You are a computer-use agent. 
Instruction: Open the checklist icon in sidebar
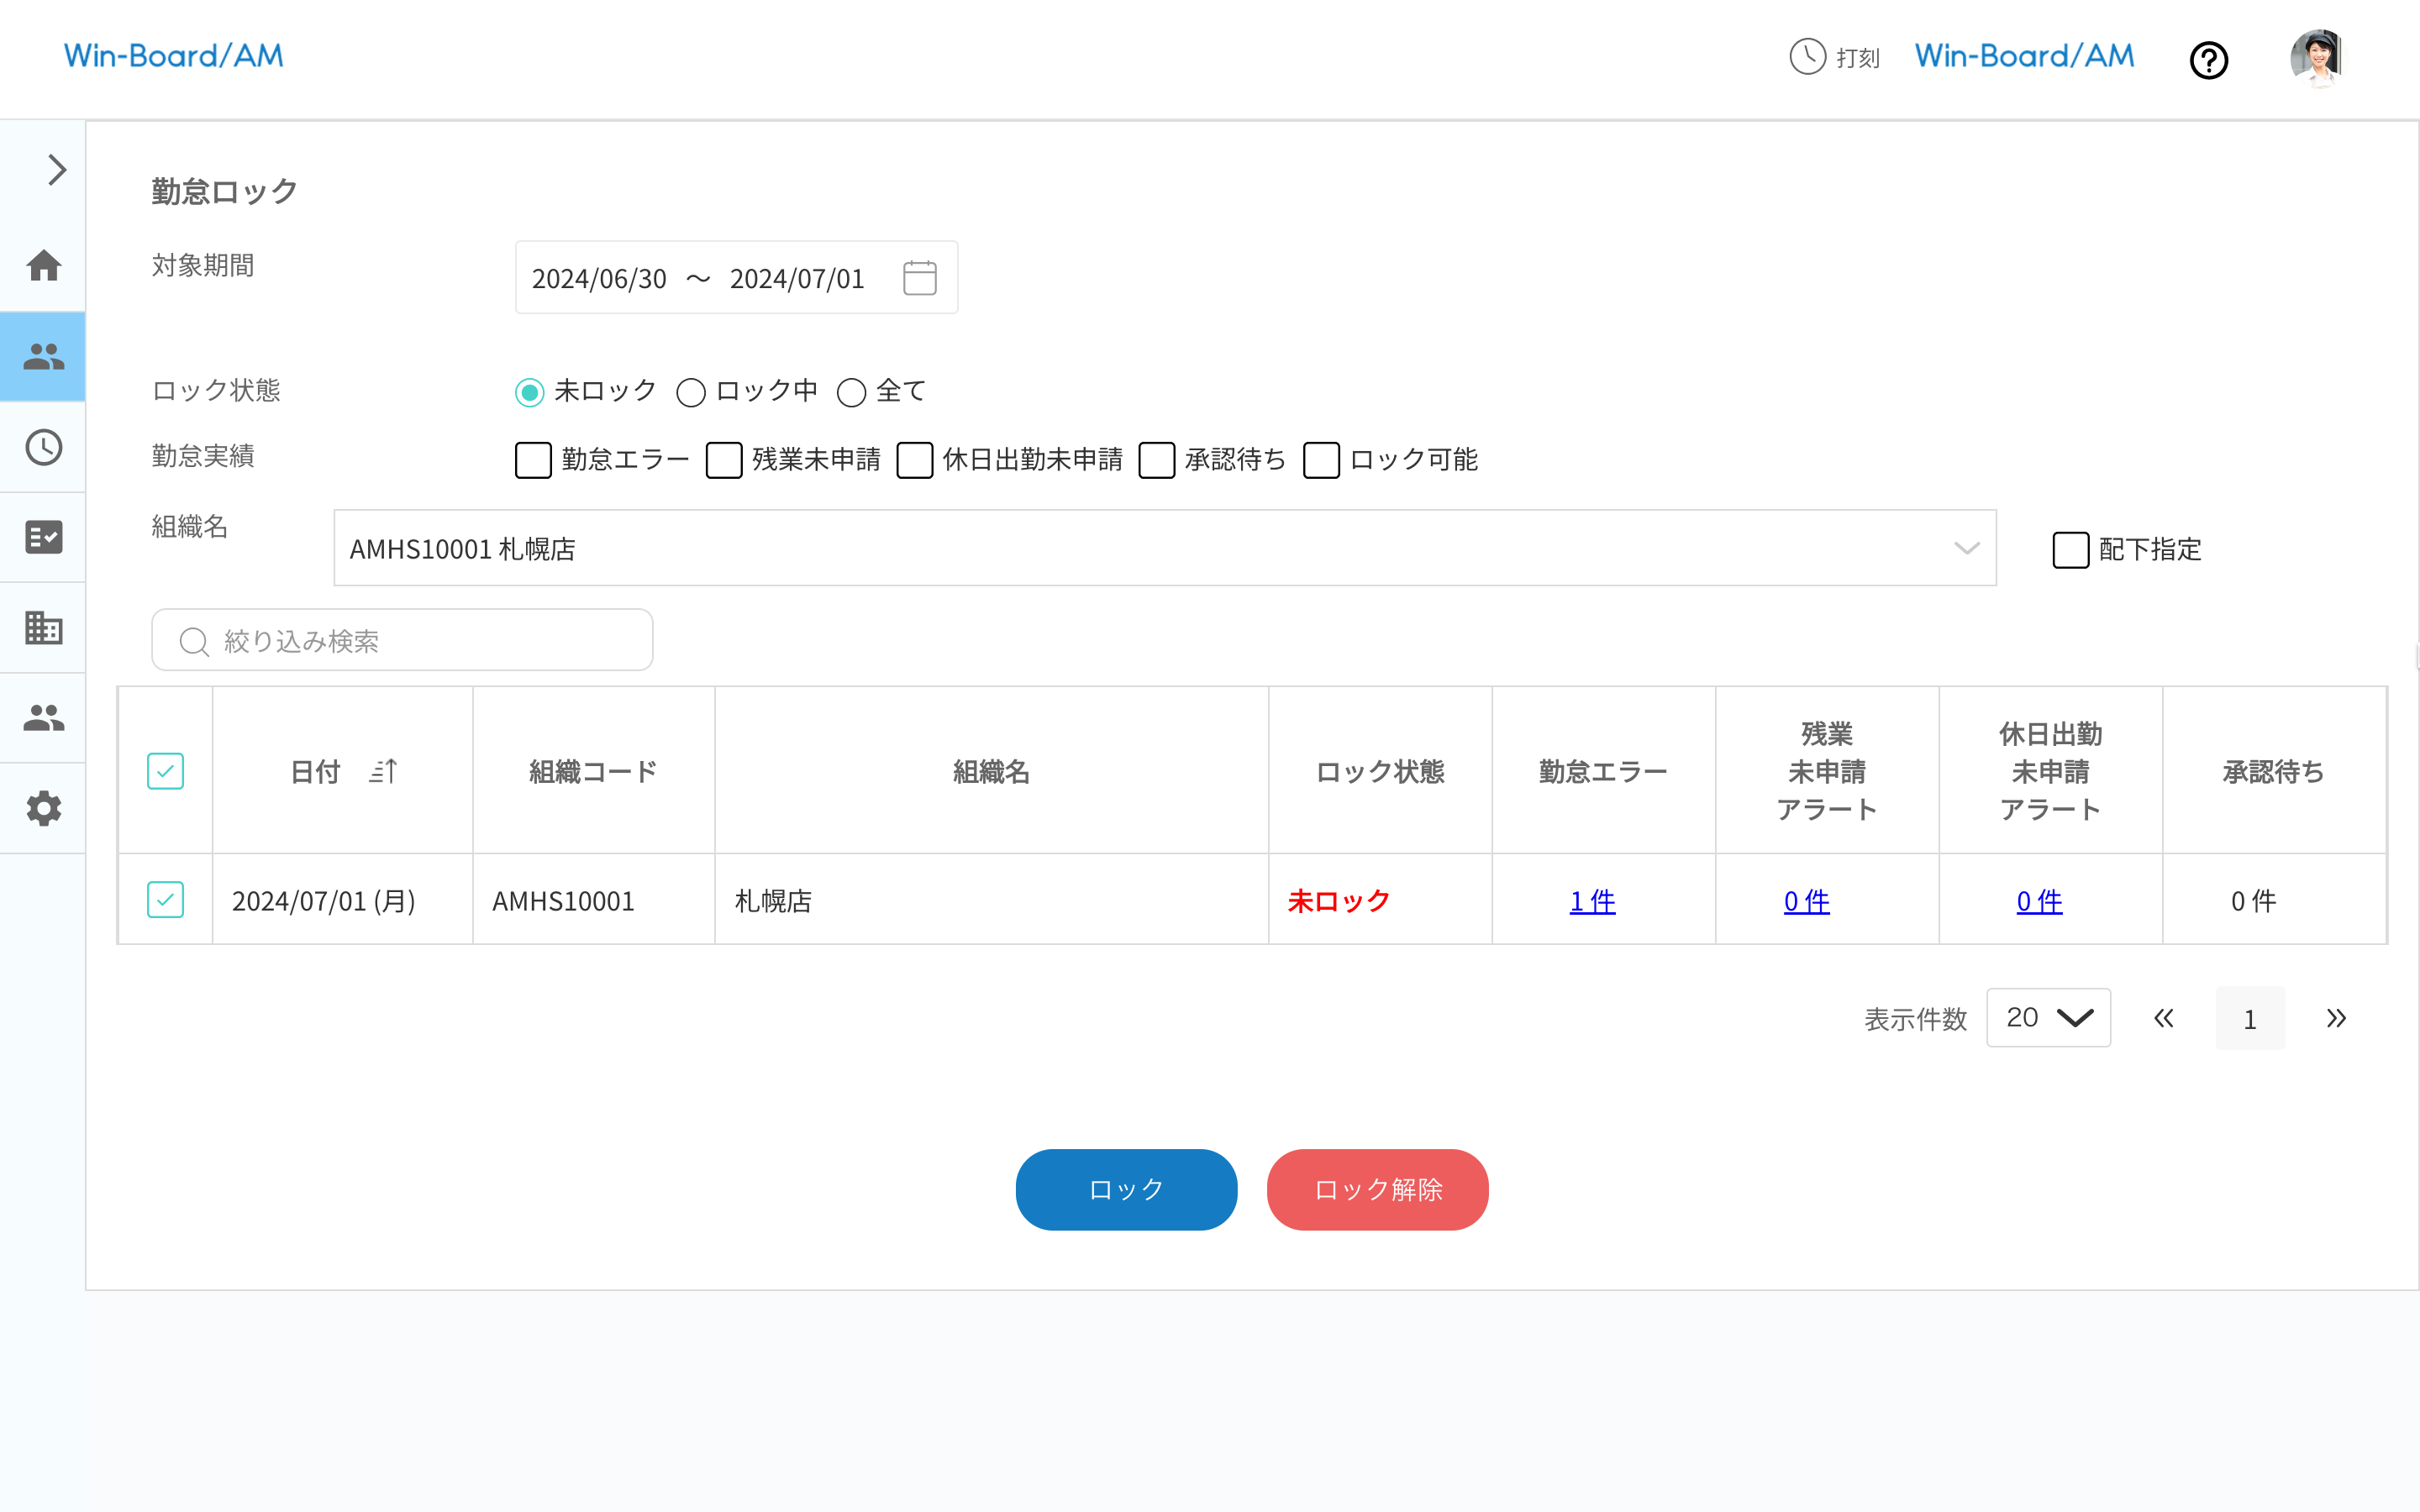43,537
